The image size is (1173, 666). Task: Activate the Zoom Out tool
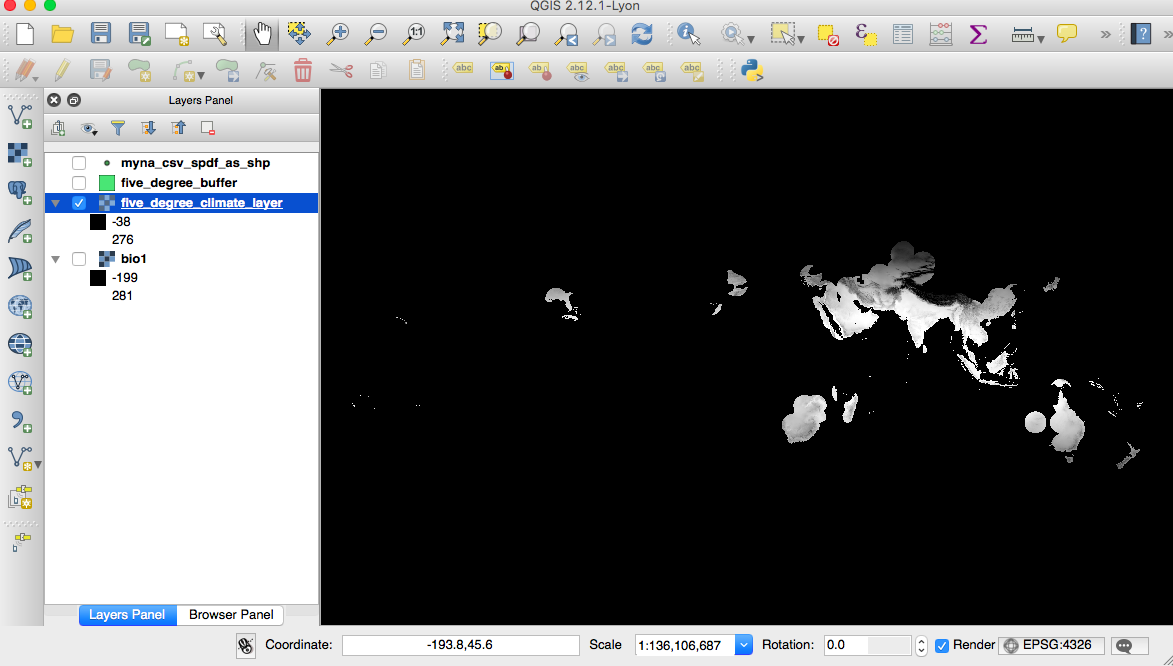(376, 34)
